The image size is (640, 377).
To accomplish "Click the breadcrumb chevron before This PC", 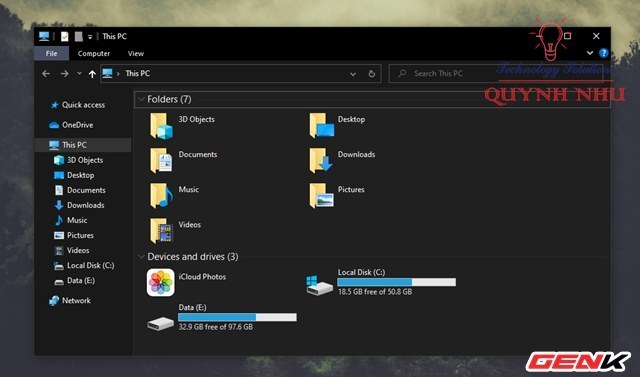I will click(x=118, y=74).
